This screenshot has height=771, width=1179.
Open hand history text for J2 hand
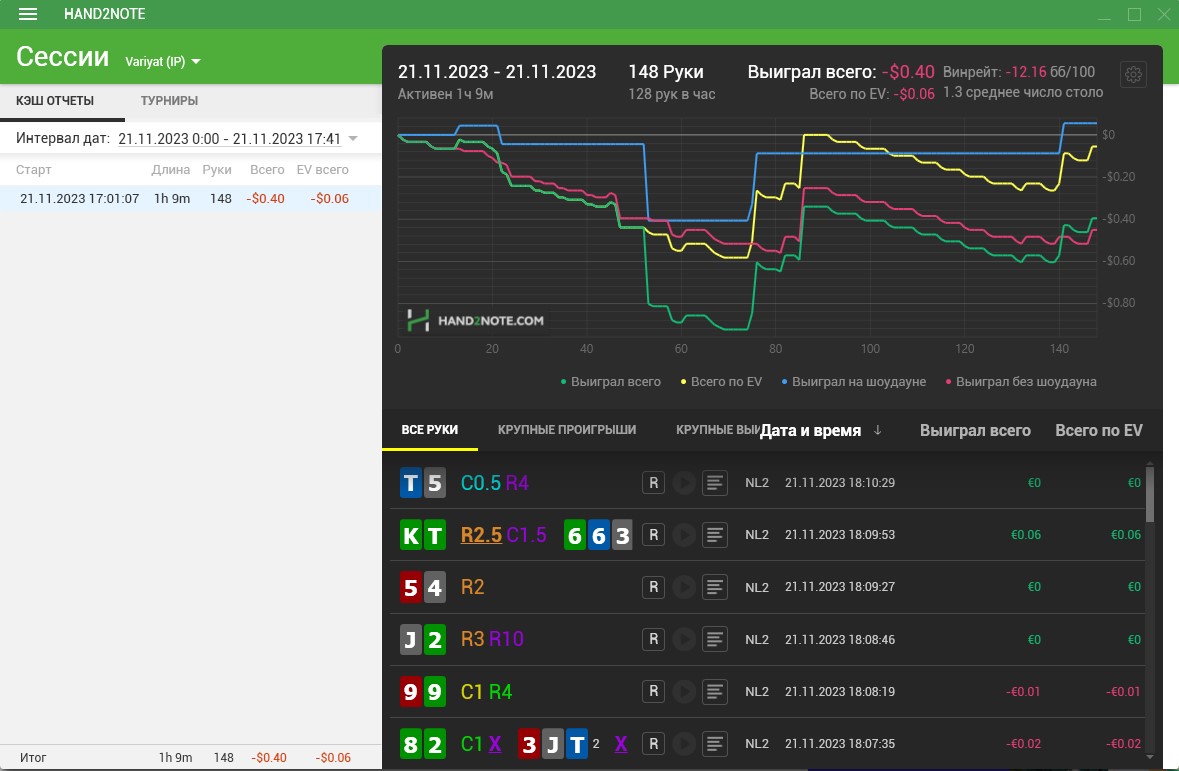714,639
